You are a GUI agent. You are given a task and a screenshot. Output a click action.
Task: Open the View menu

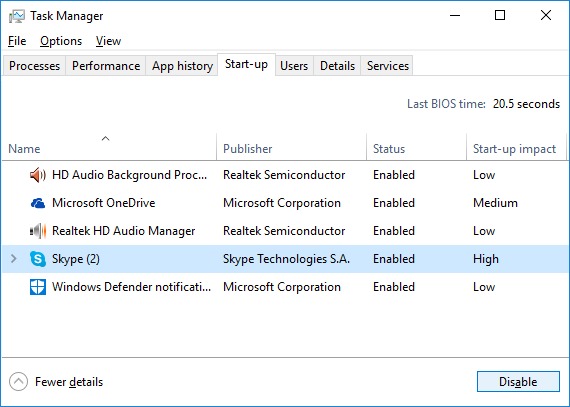[108, 41]
